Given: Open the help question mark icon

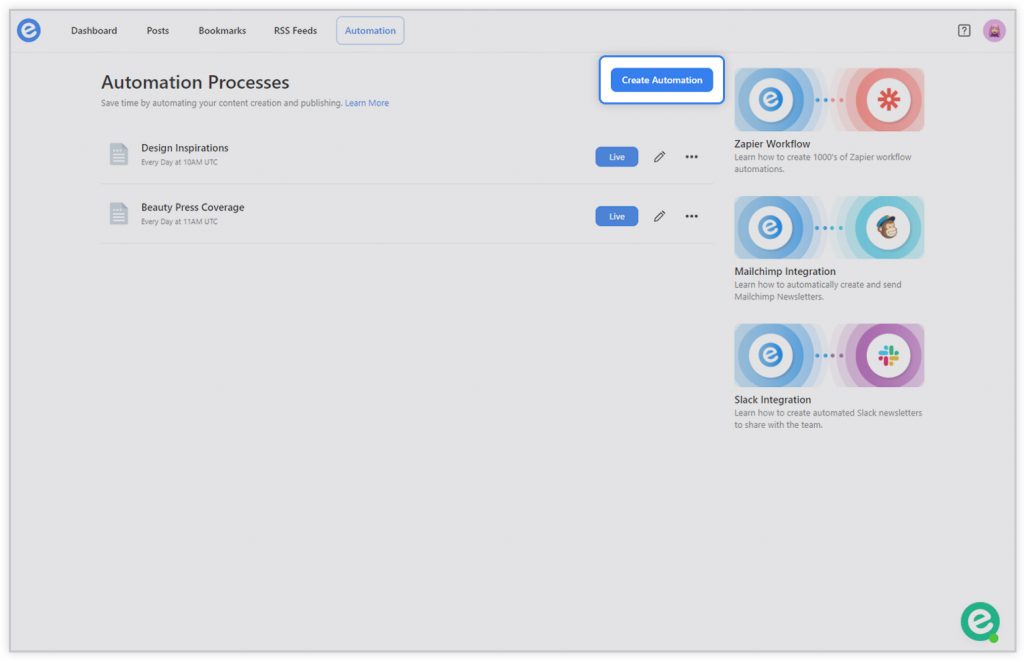Looking at the screenshot, I should coord(964,31).
